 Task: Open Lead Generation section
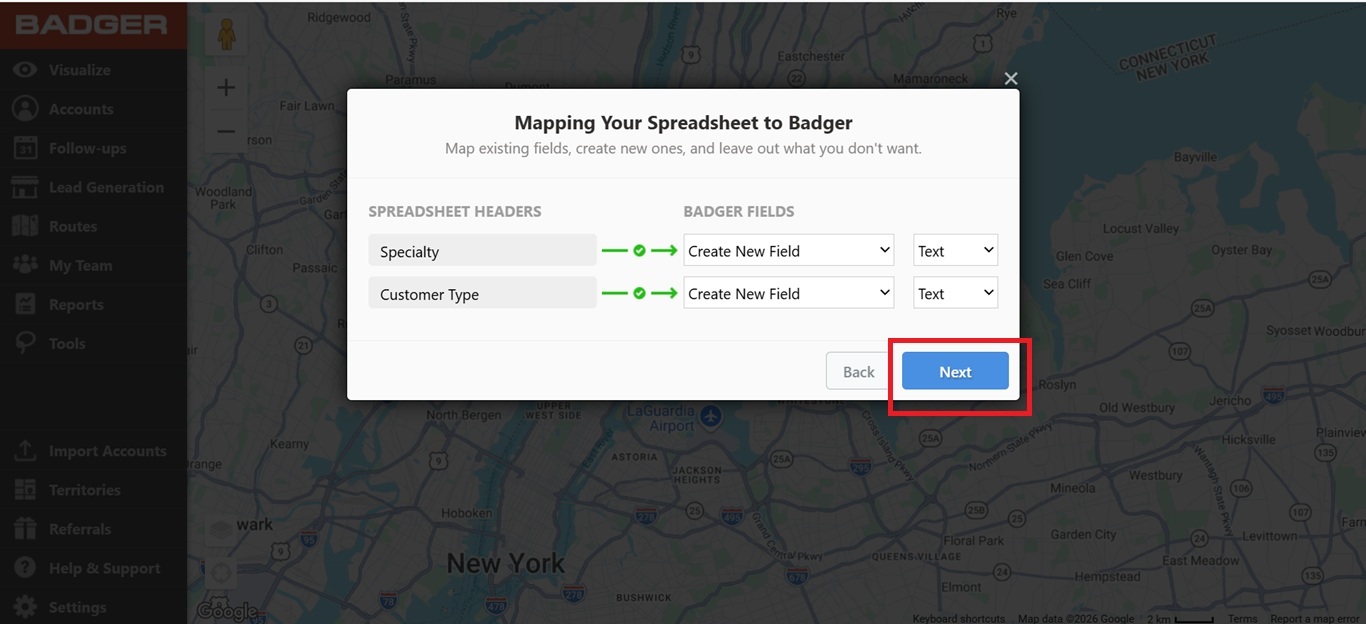pos(106,187)
